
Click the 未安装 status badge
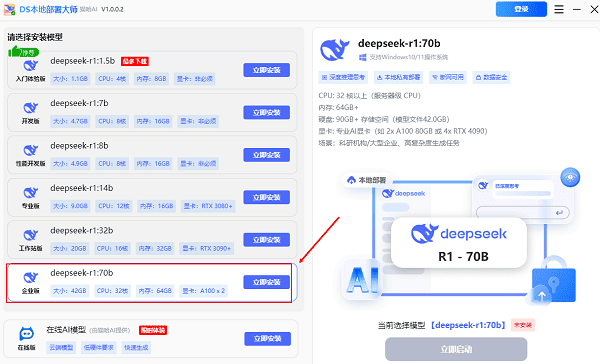pos(523,325)
